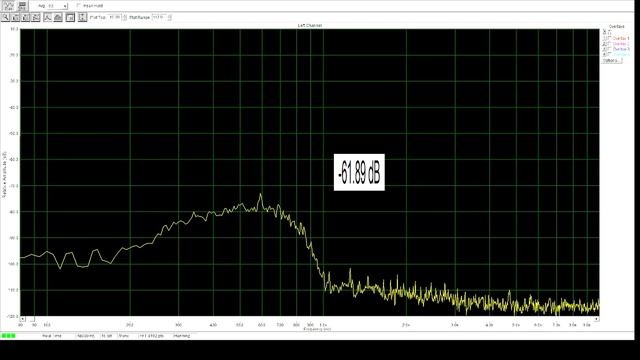
Task: Click the frequency scrollbar thumb
Action: [32, 319]
